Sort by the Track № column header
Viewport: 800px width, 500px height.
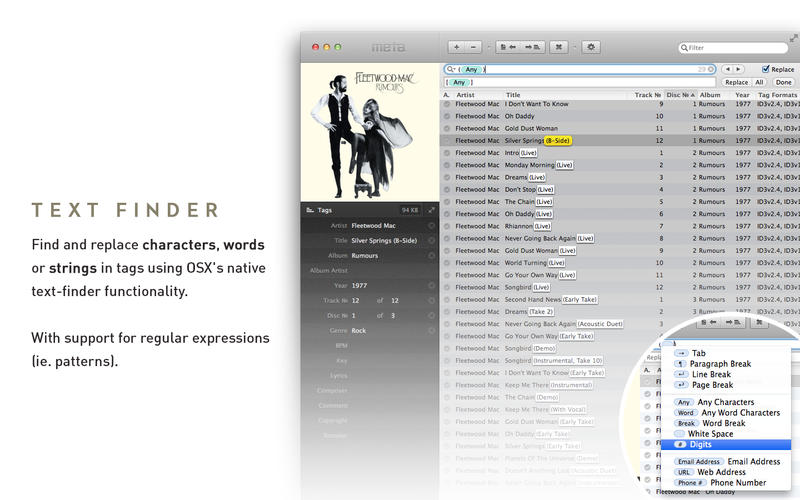click(x=645, y=95)
